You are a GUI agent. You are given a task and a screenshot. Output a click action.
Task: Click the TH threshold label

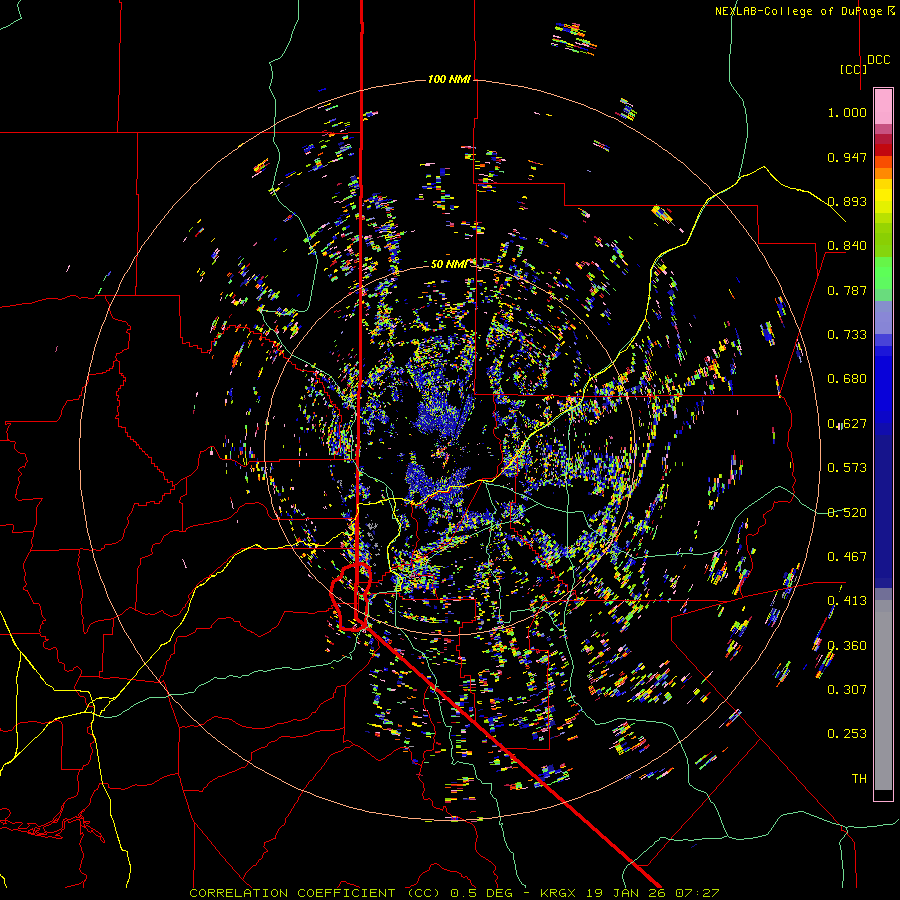pyautogui.click(x=859, y=779)
